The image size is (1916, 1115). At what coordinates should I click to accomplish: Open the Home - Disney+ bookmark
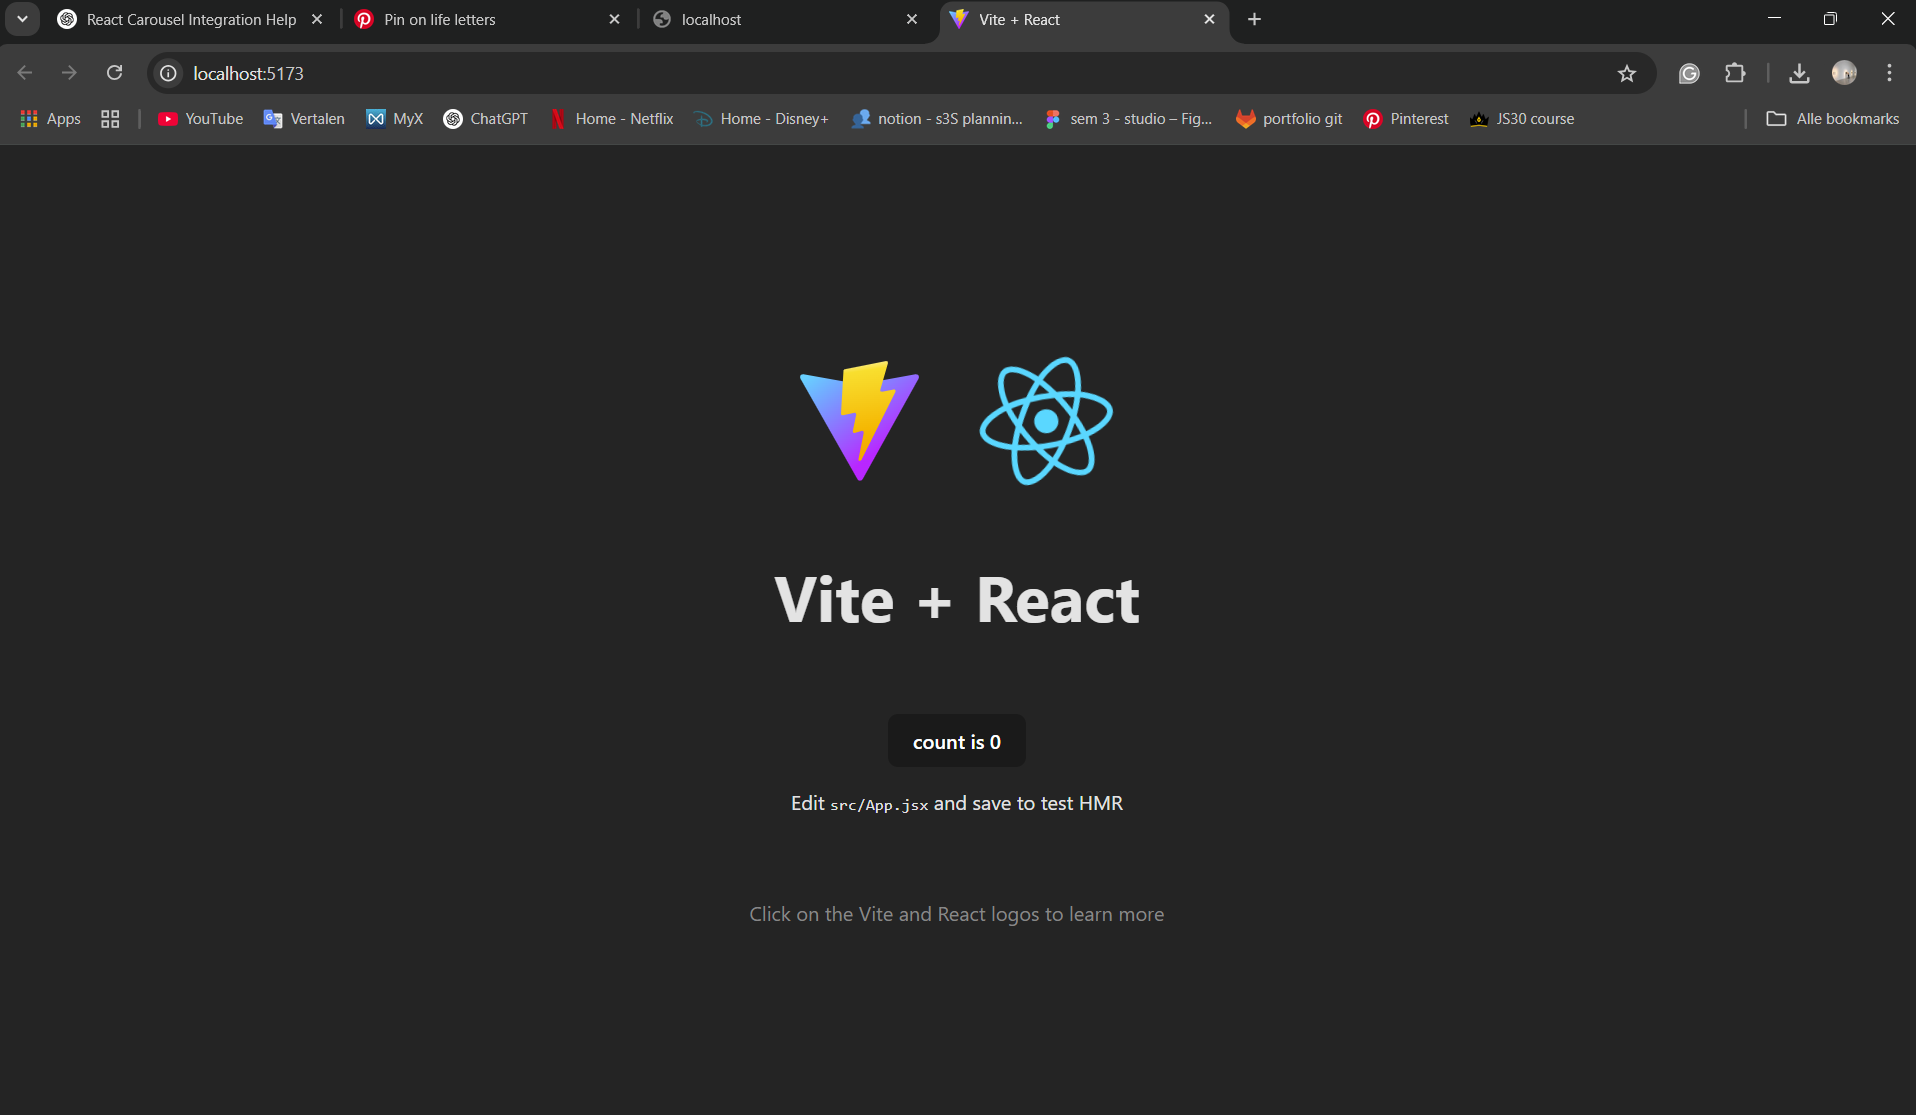click(x=762, y=119)
